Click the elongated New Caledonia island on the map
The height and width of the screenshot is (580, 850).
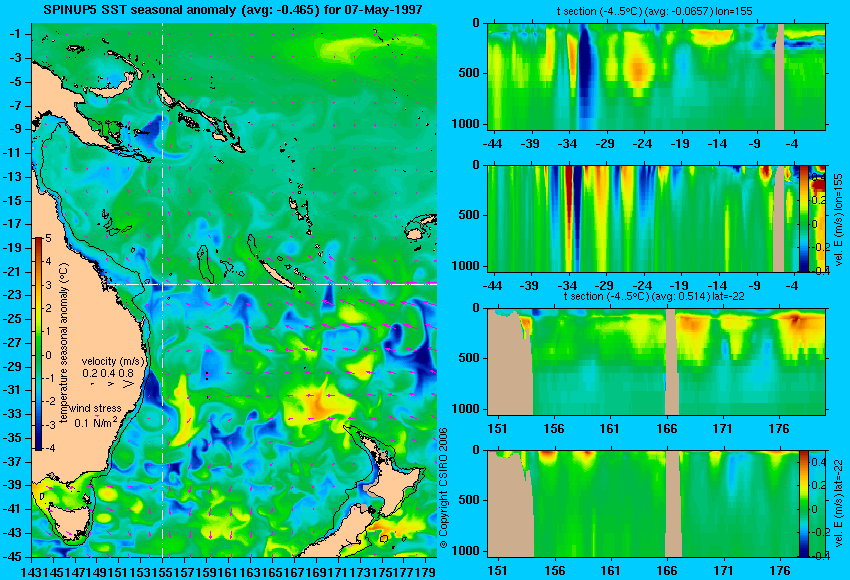click(x=276, y=275)
